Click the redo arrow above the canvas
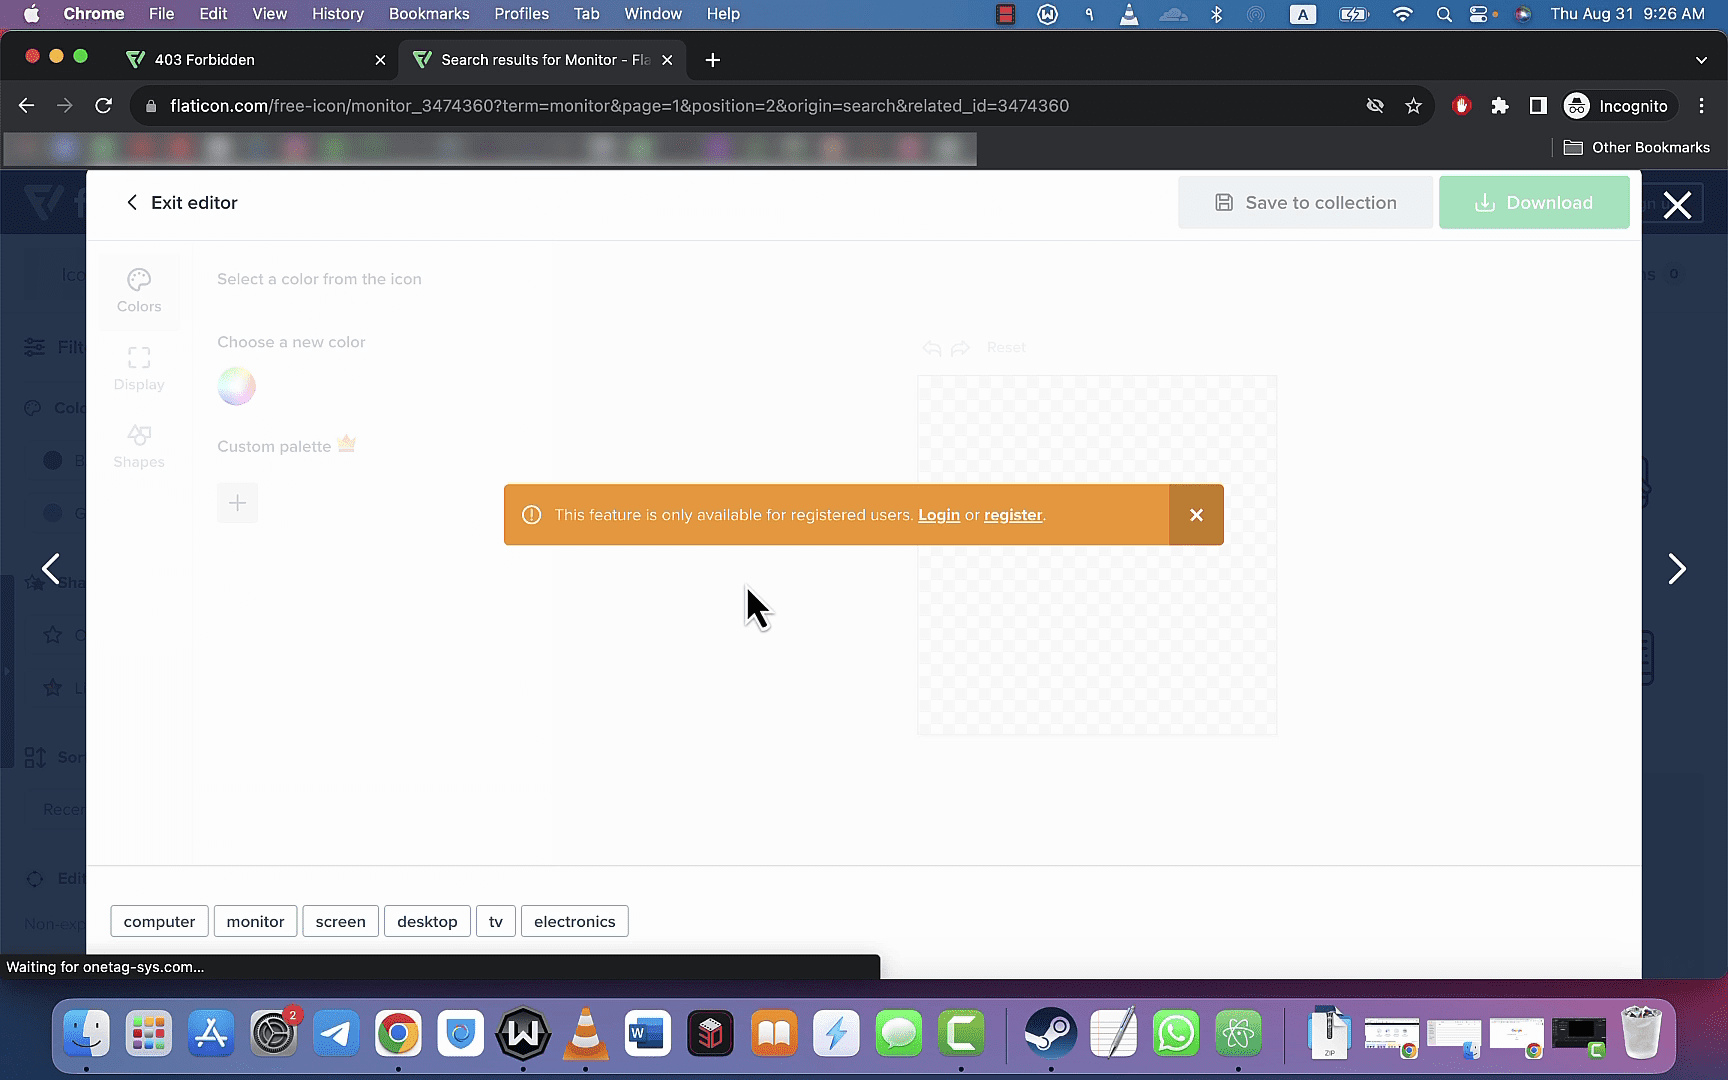 click(961, 348)
